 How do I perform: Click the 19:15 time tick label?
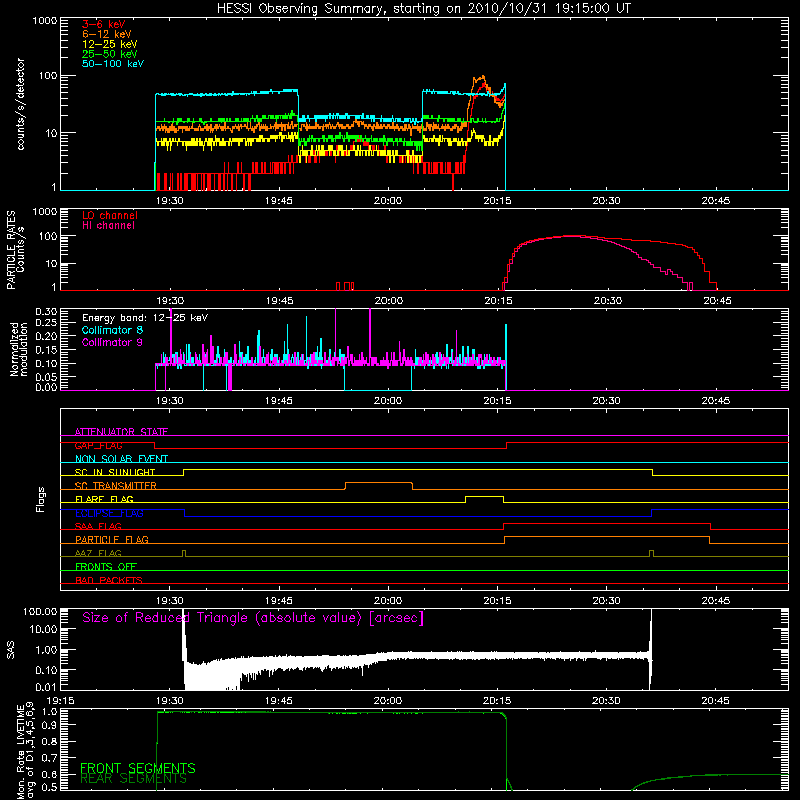(x=60, y=701)
